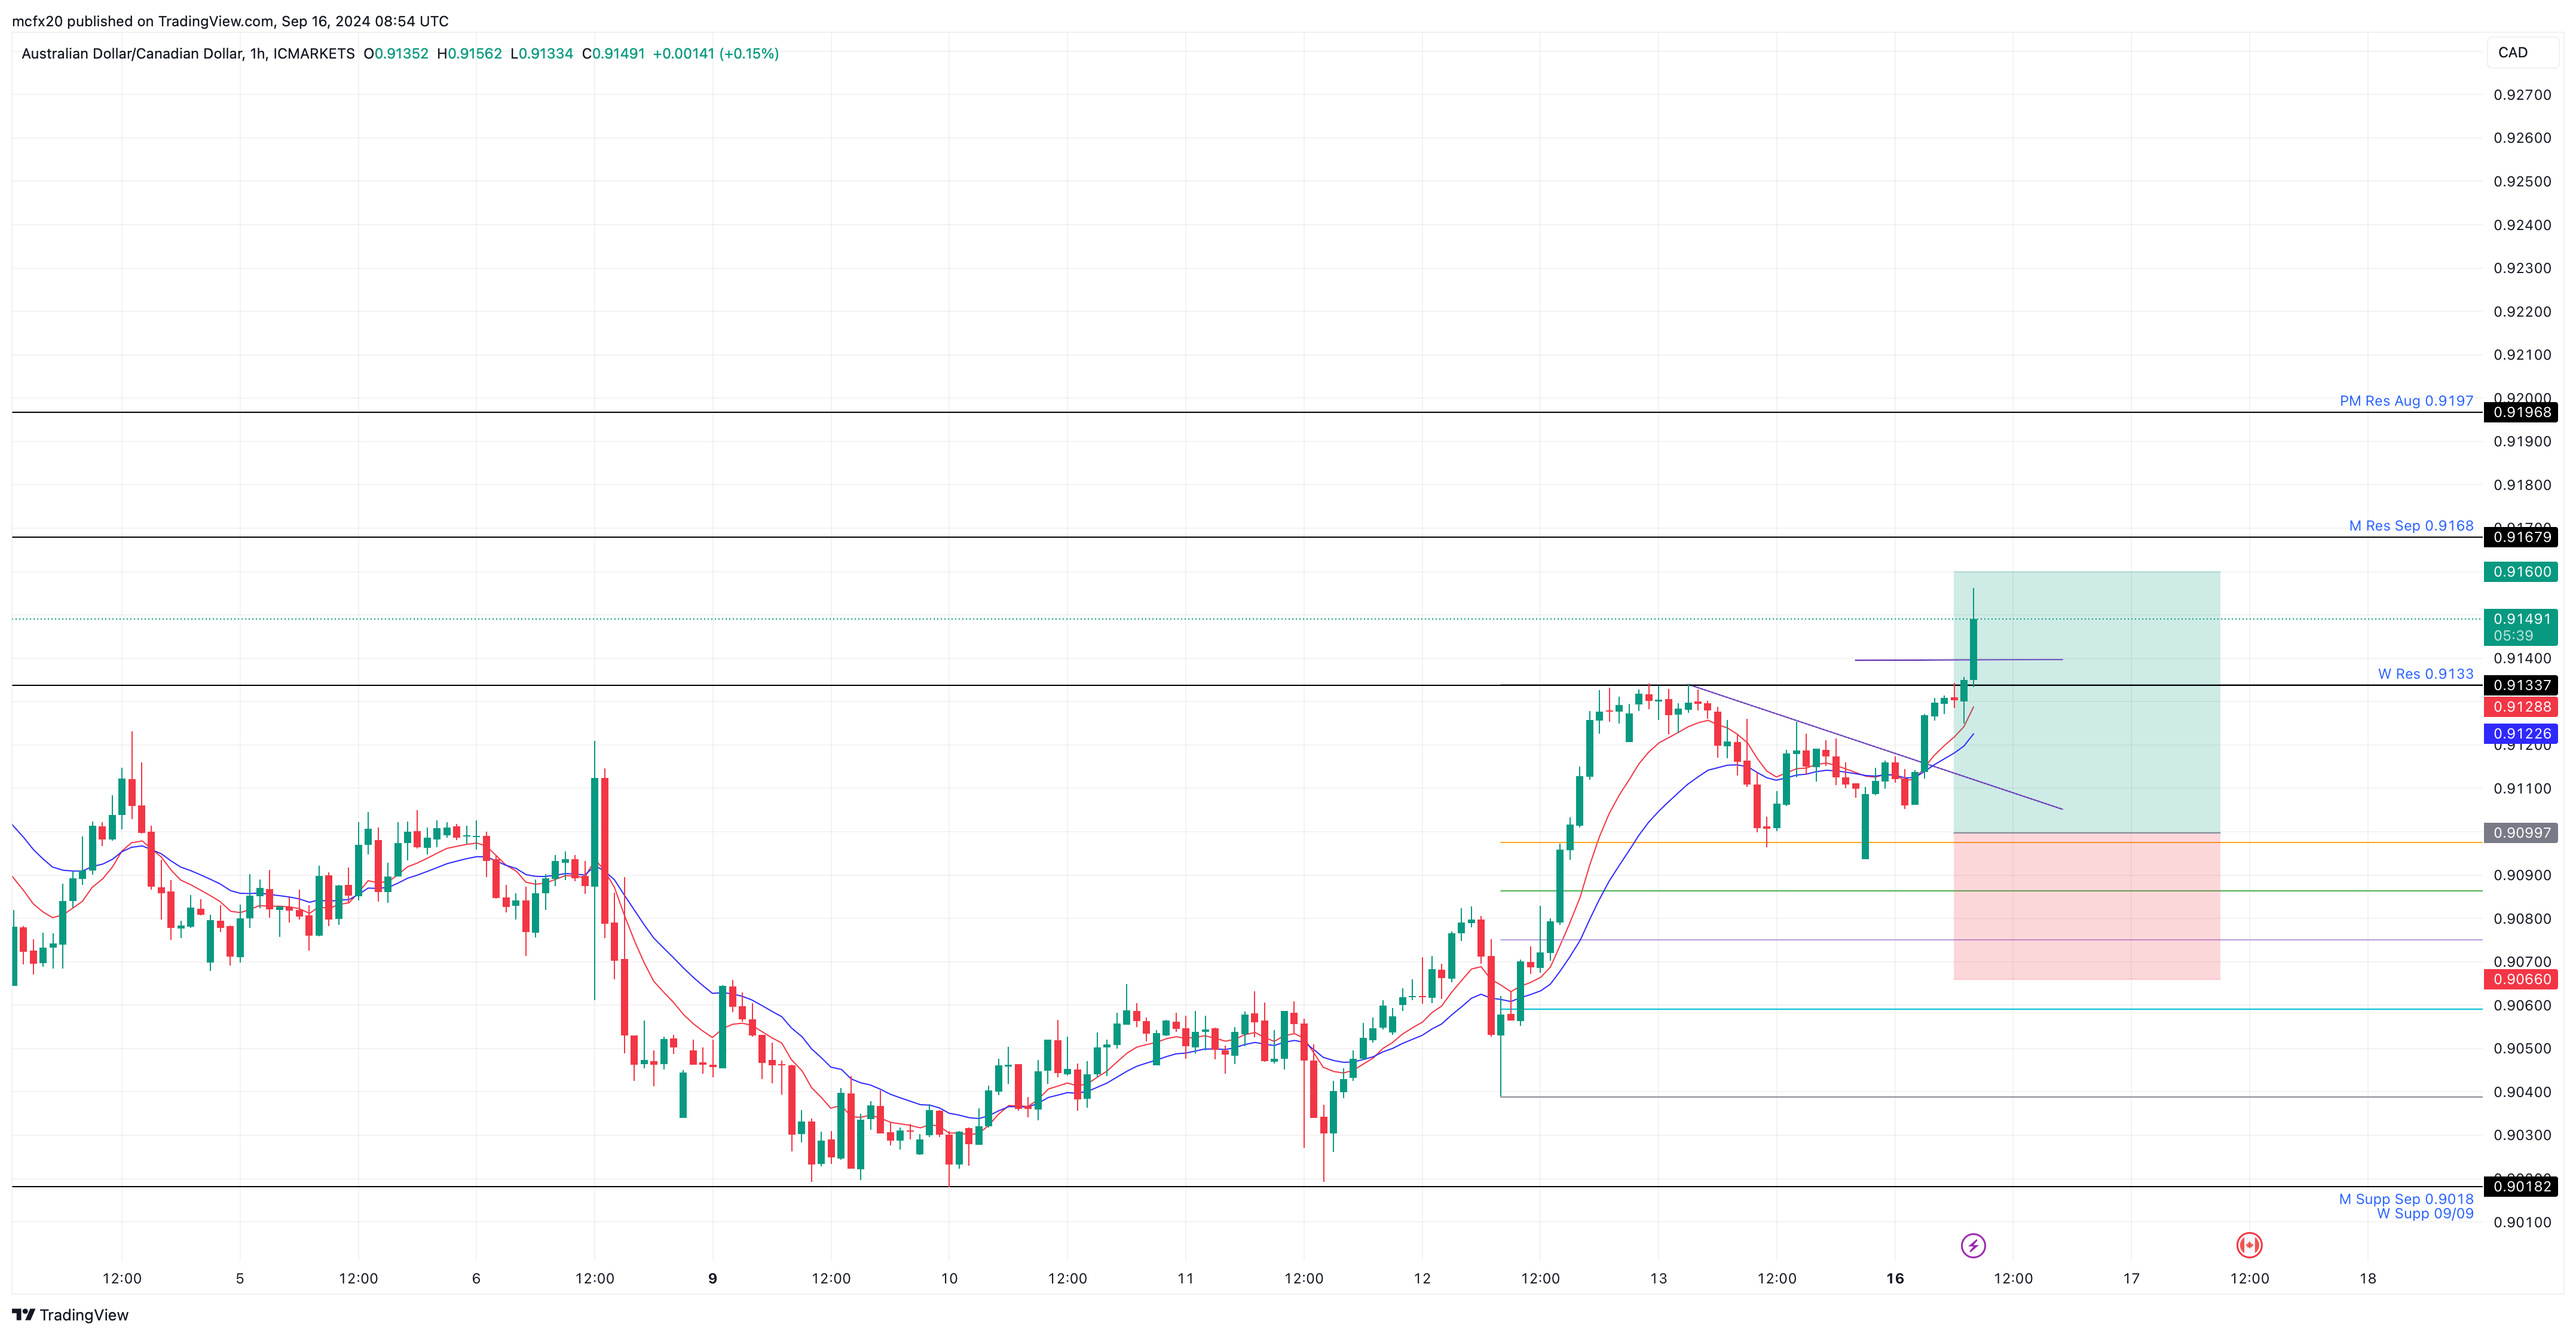Viewport: 2576px width, 1336px height.
Task: Click the Canadian flag economic event icon
Action: 2249,1245
